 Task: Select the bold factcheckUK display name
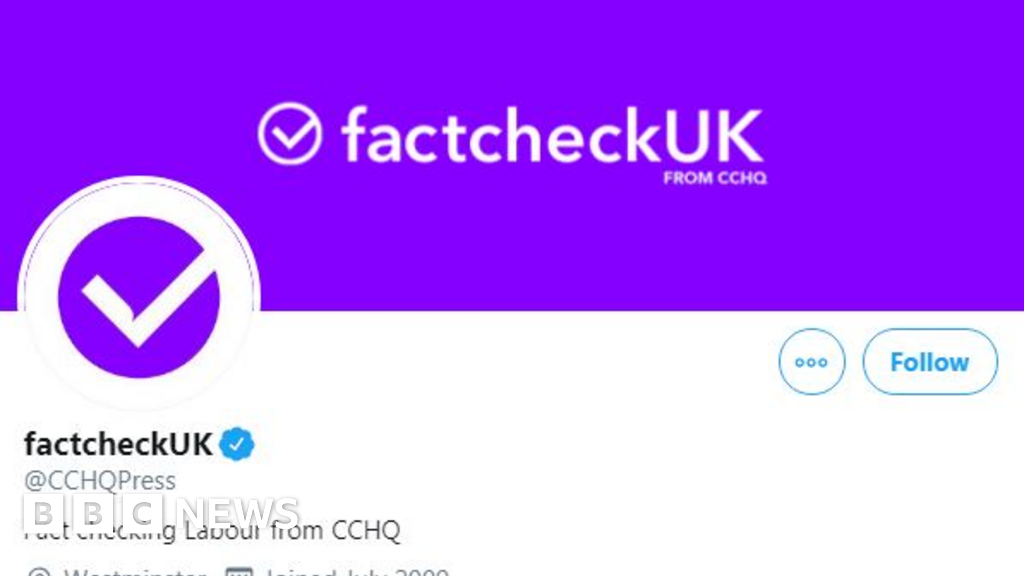coord(118,443)
